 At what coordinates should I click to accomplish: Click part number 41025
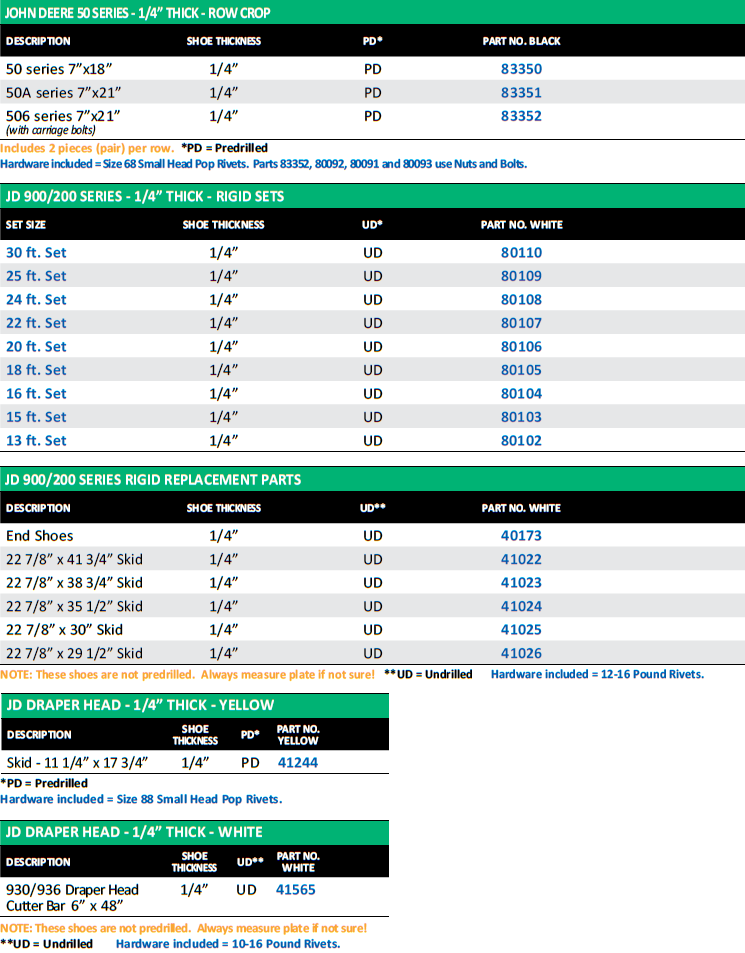point(521,630)
